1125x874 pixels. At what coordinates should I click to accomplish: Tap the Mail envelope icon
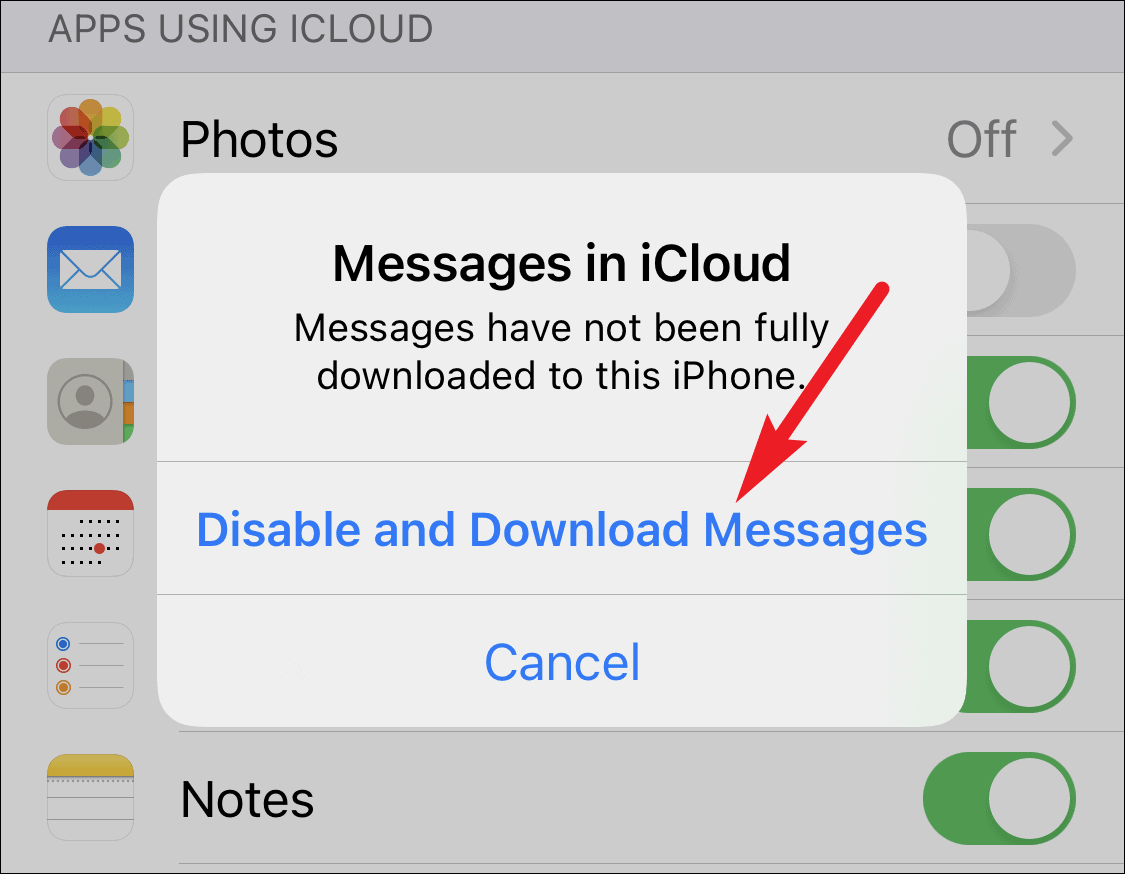[x=90, y=269]
